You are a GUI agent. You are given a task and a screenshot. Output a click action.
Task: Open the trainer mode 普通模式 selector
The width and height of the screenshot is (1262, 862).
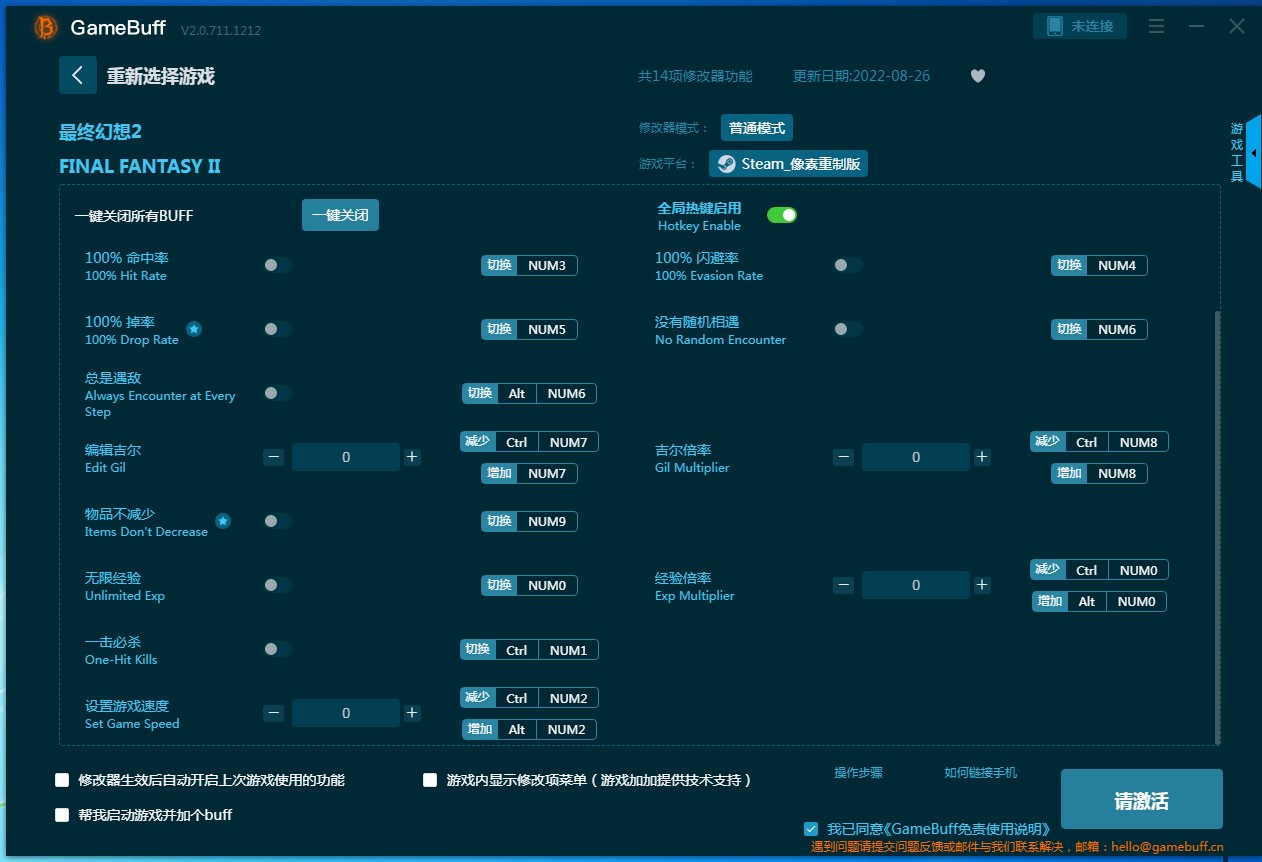[x=757, y=128]
